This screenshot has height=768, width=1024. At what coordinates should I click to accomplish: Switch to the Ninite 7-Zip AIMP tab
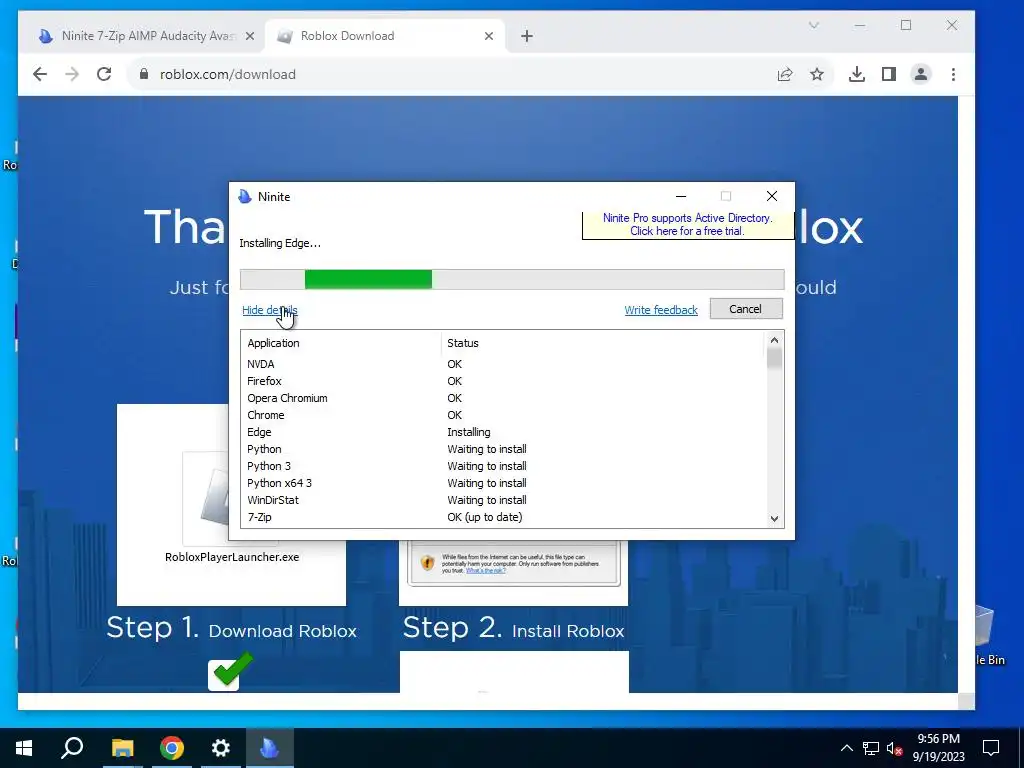click(x=145, y=36)
